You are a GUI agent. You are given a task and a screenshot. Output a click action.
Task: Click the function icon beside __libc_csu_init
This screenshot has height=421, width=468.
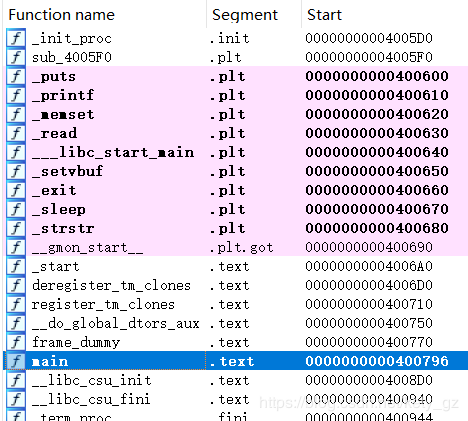[x=16, y=380]
